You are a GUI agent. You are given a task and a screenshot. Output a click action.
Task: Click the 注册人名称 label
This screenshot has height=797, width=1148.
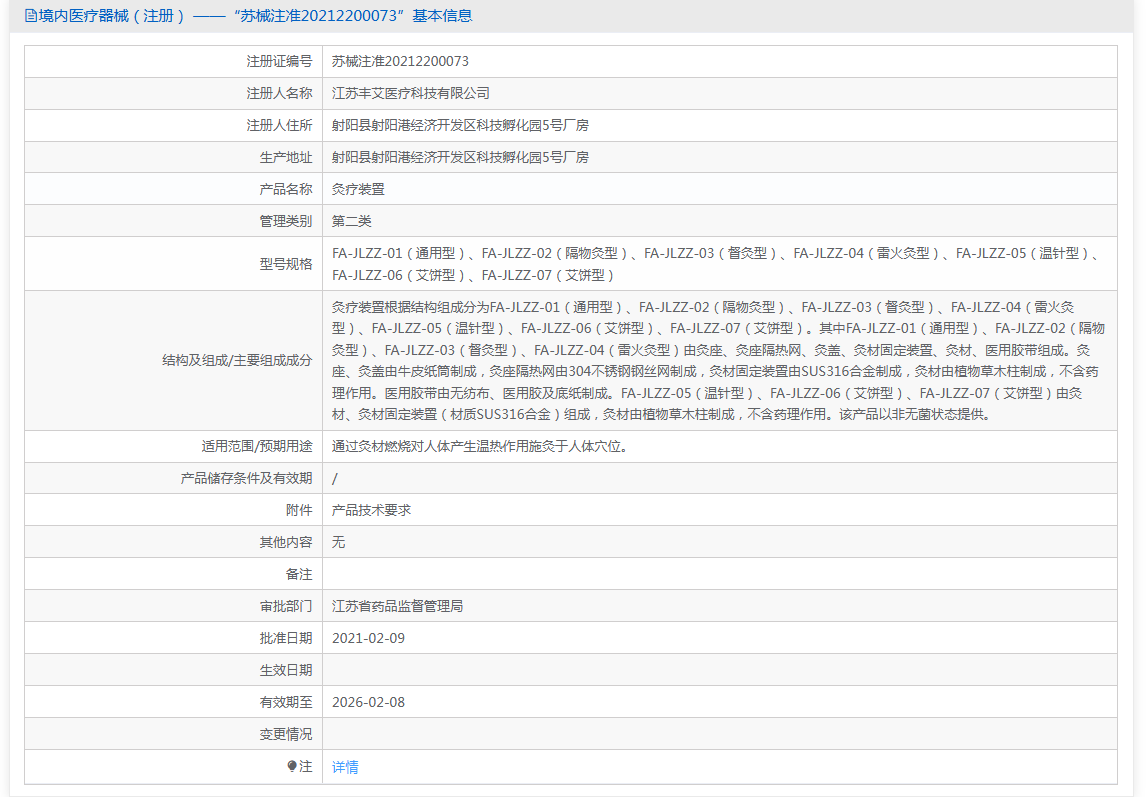279,93
